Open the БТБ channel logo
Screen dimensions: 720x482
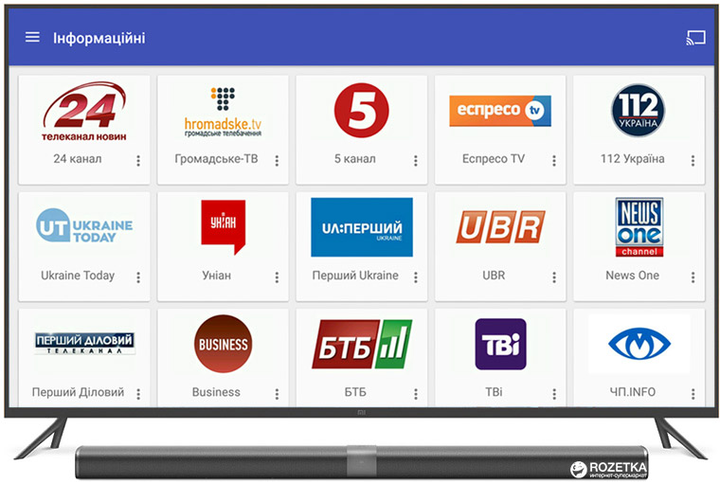362,344
